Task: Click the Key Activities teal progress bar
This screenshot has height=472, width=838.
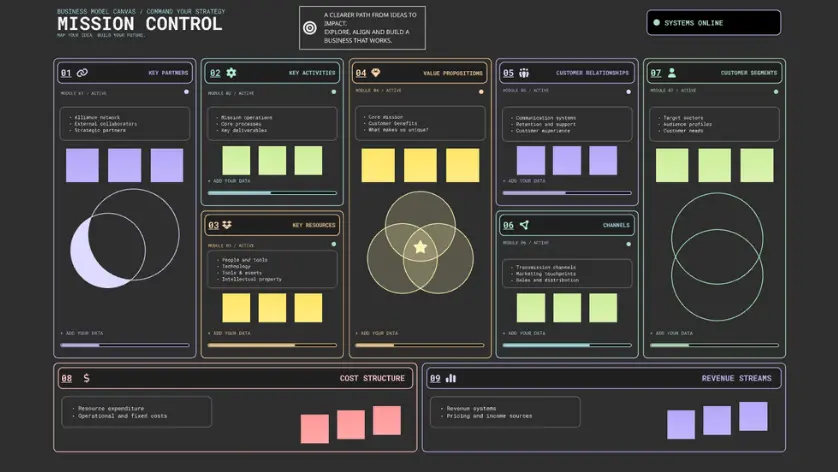Action: tap(272, 192)
